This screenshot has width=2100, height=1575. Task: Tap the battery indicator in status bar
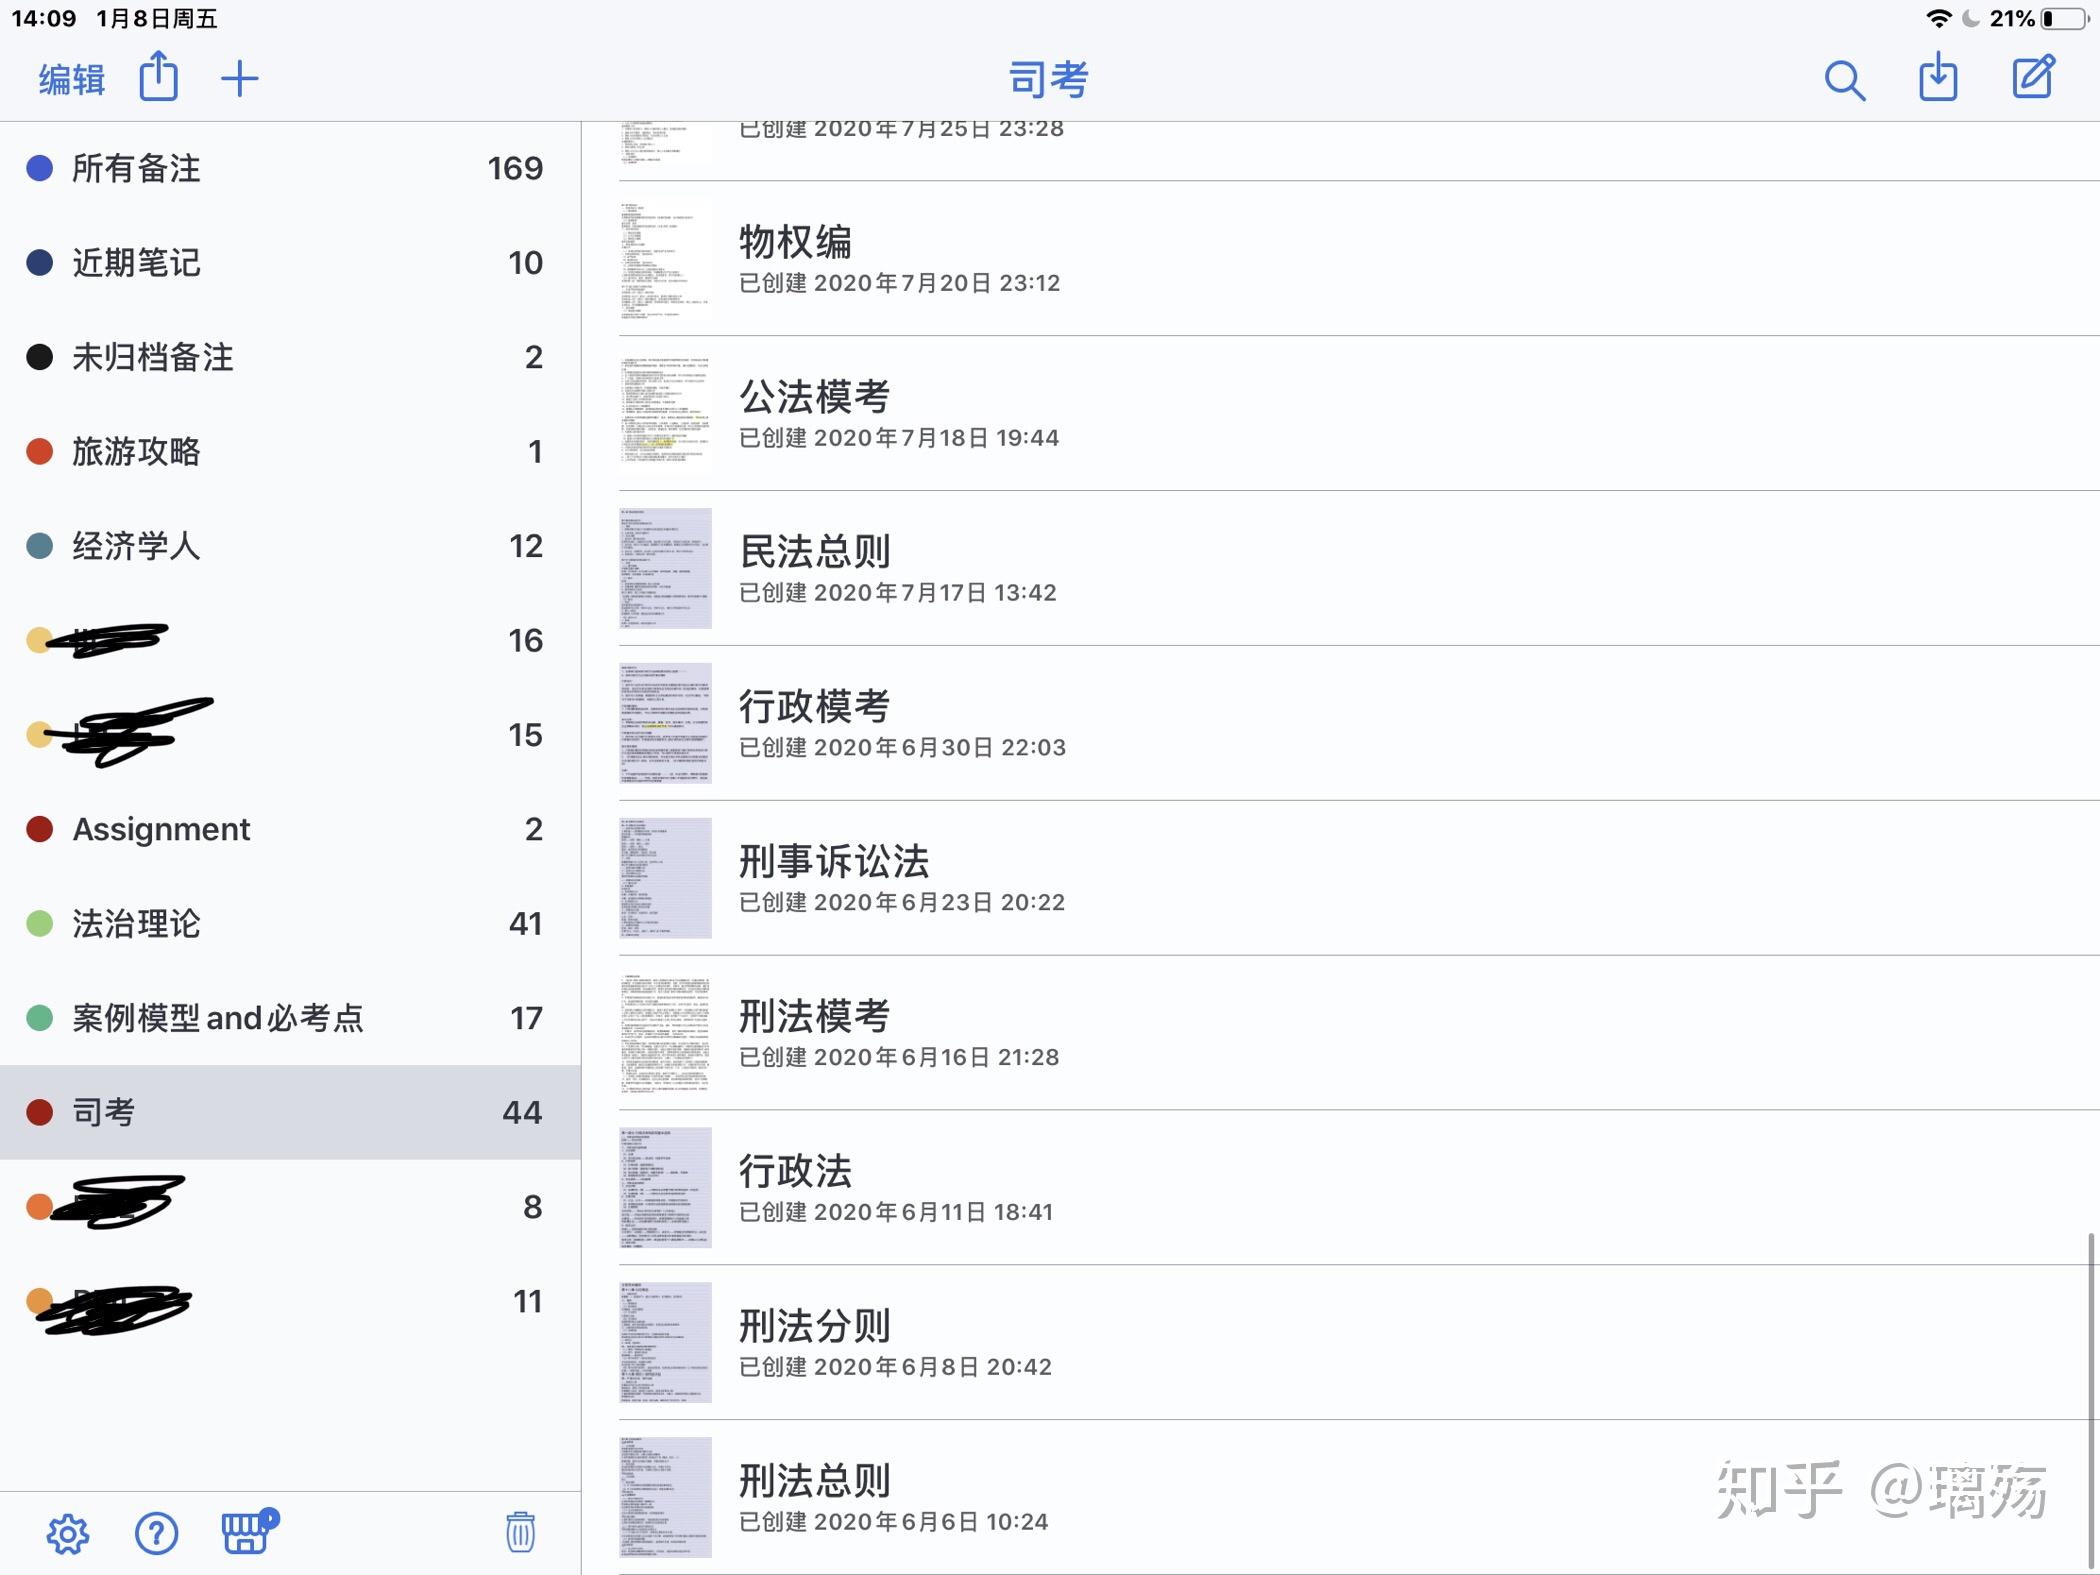(x=2064, y=18)
